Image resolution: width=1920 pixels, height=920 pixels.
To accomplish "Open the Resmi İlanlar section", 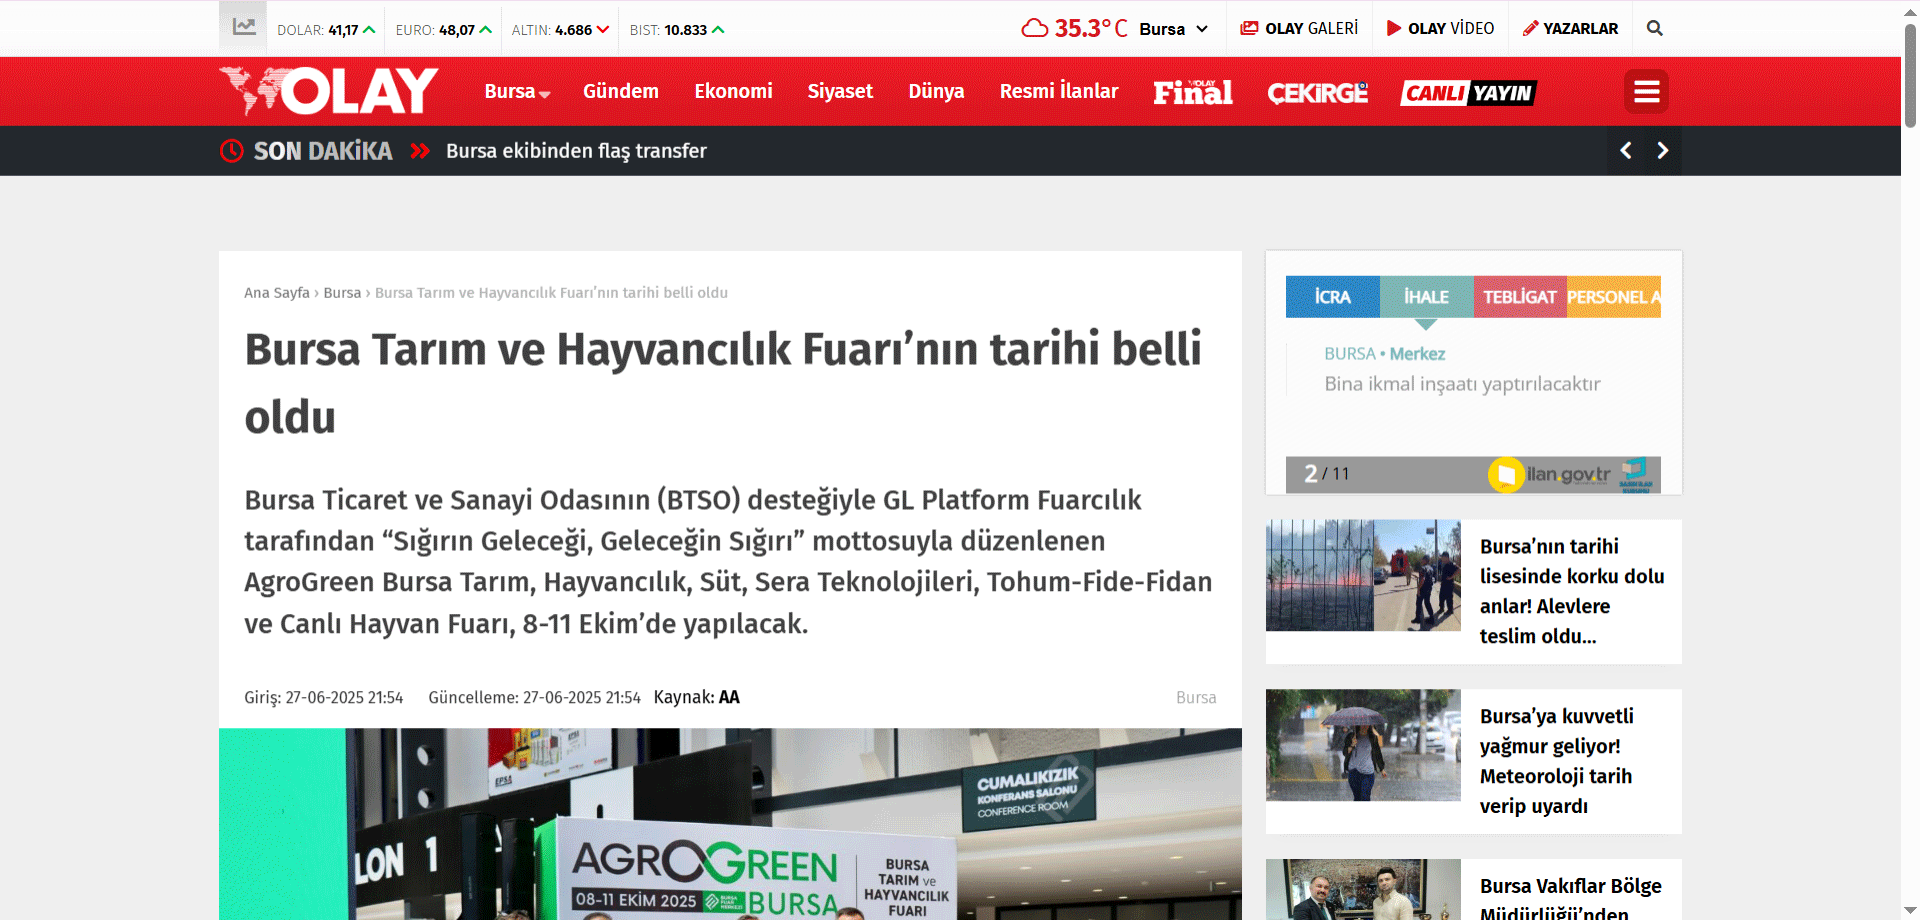I will click(x=1058, y=92).
